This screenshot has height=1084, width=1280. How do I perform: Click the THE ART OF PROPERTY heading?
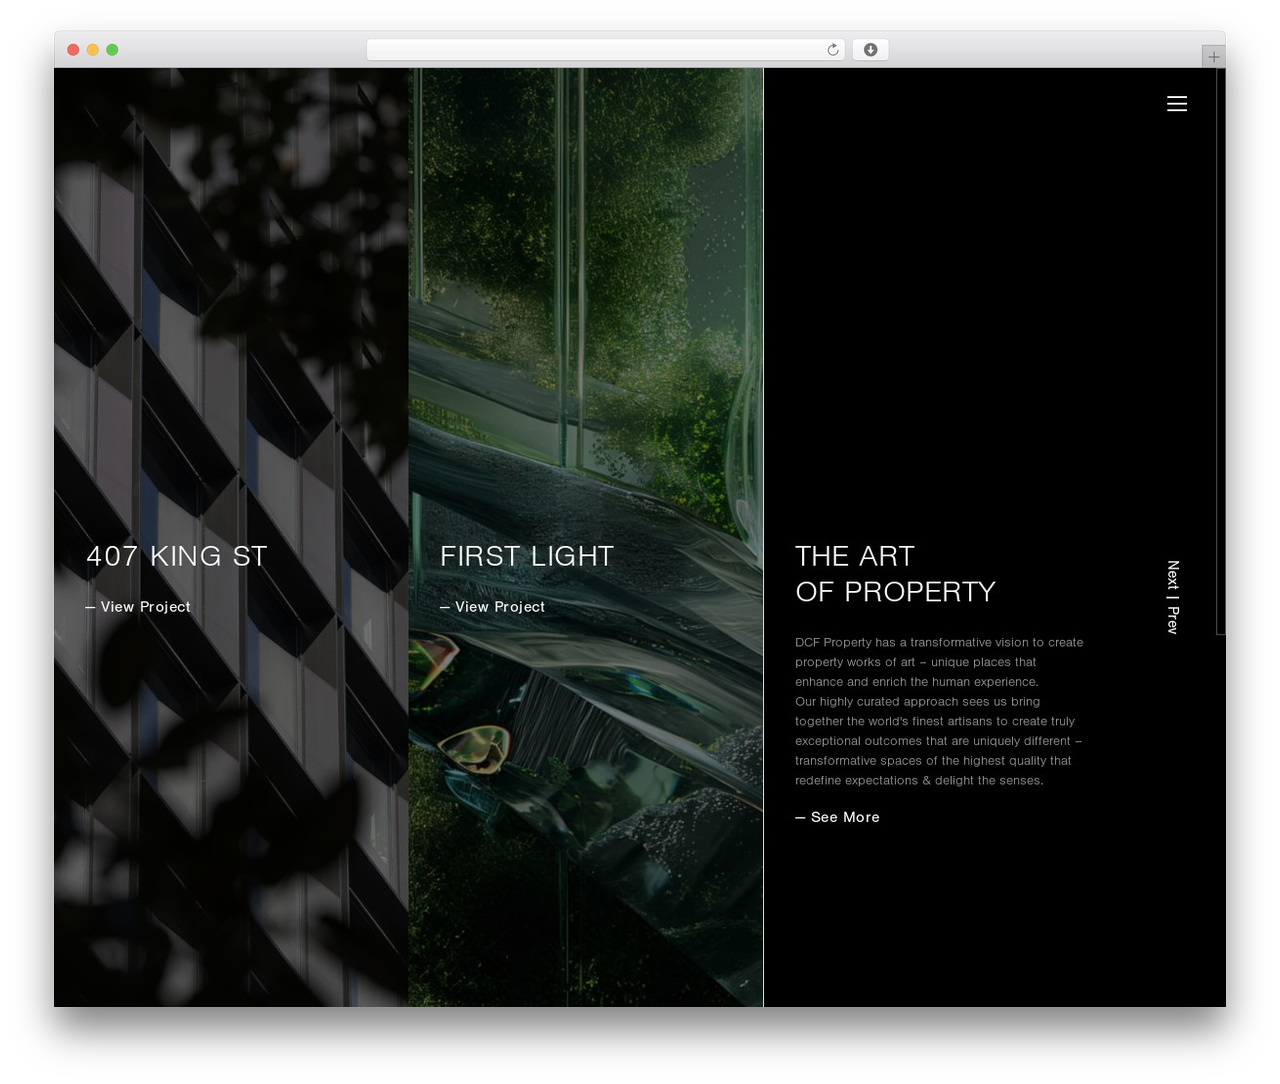(895, 574)
